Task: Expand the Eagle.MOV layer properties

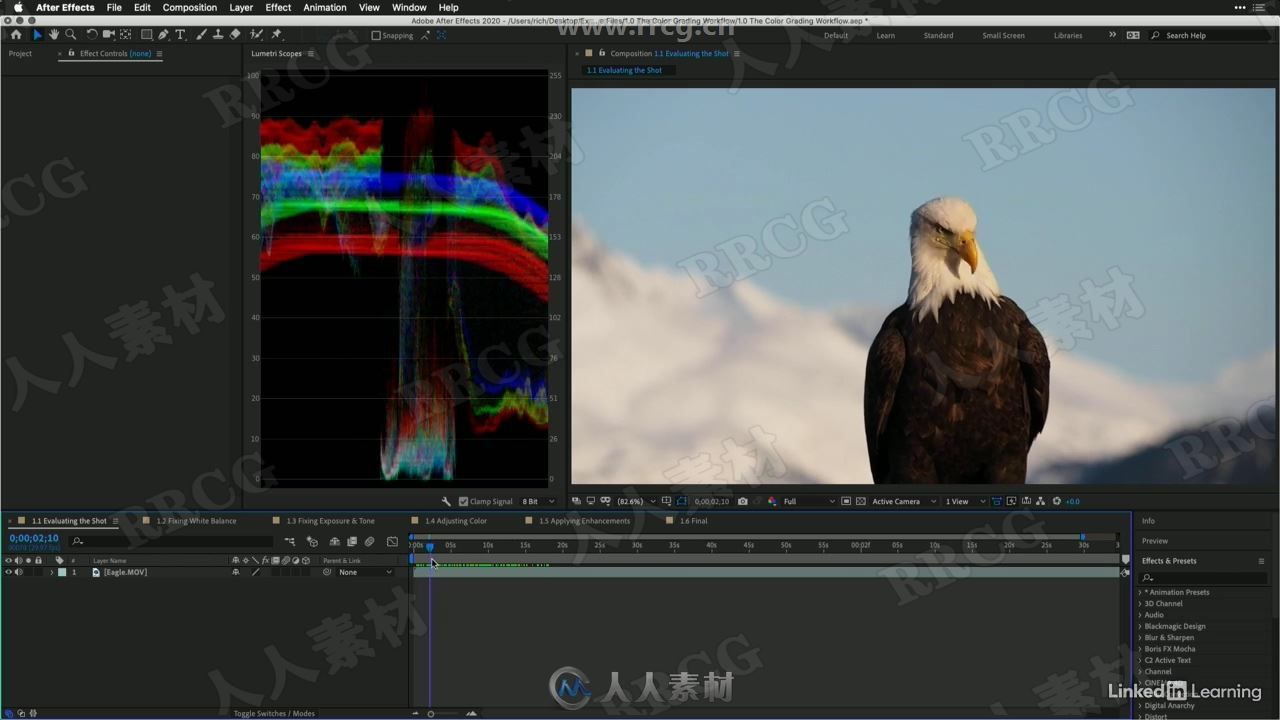Action: pos(52,572)
